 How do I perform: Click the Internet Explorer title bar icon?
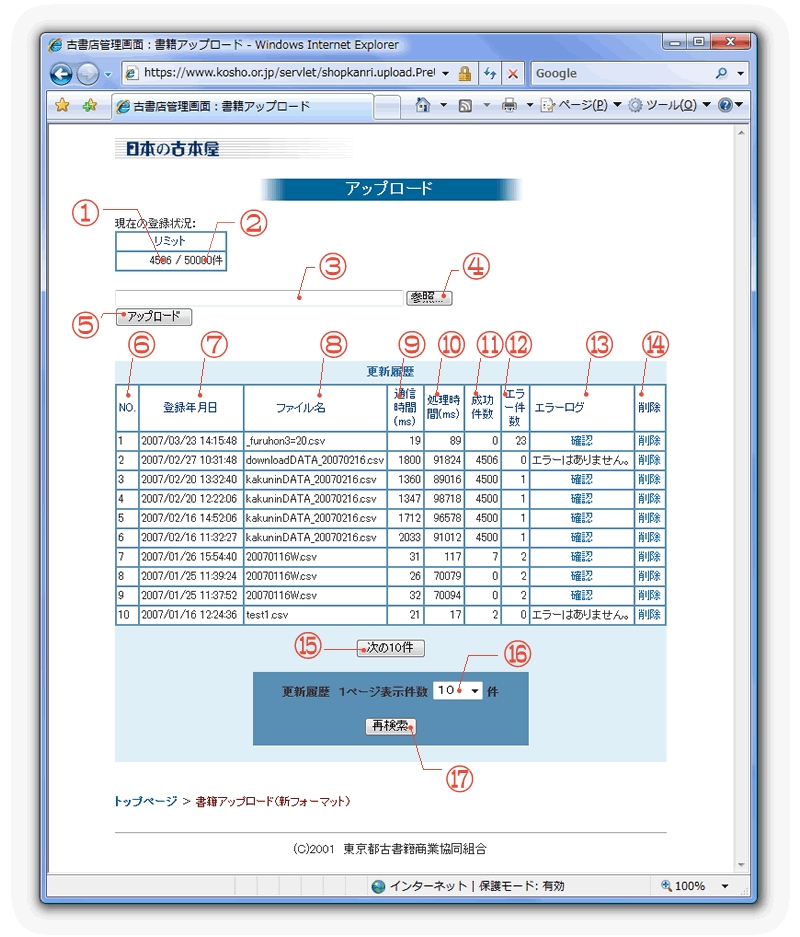pos(56,45)
